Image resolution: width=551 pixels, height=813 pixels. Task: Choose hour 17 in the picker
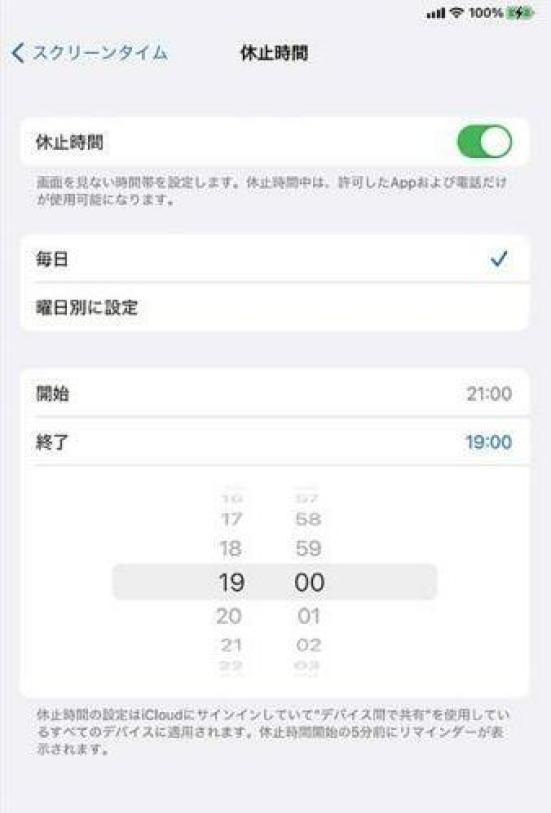coord(231,519)
